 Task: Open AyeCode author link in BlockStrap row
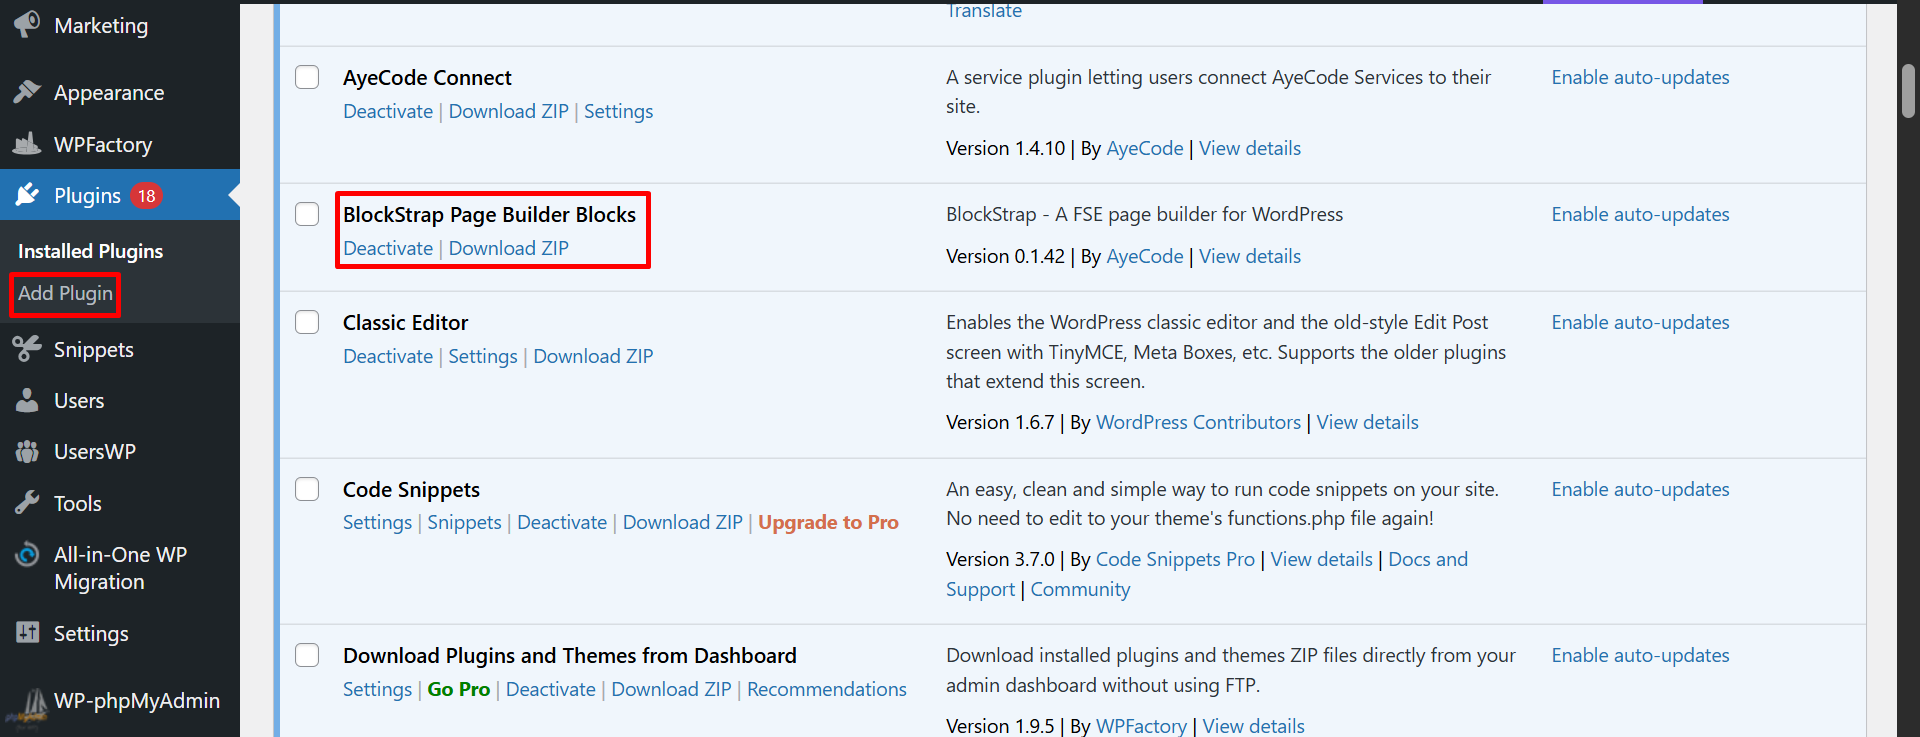(x=1144, y=256)
